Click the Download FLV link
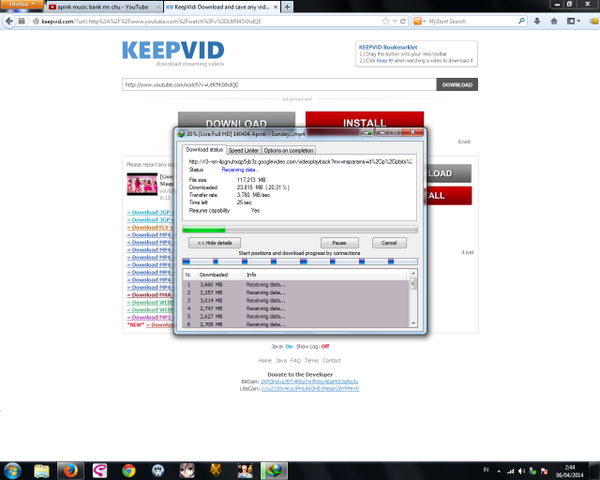The height and width of the screenshot is (480, 600). click(150, 227)
